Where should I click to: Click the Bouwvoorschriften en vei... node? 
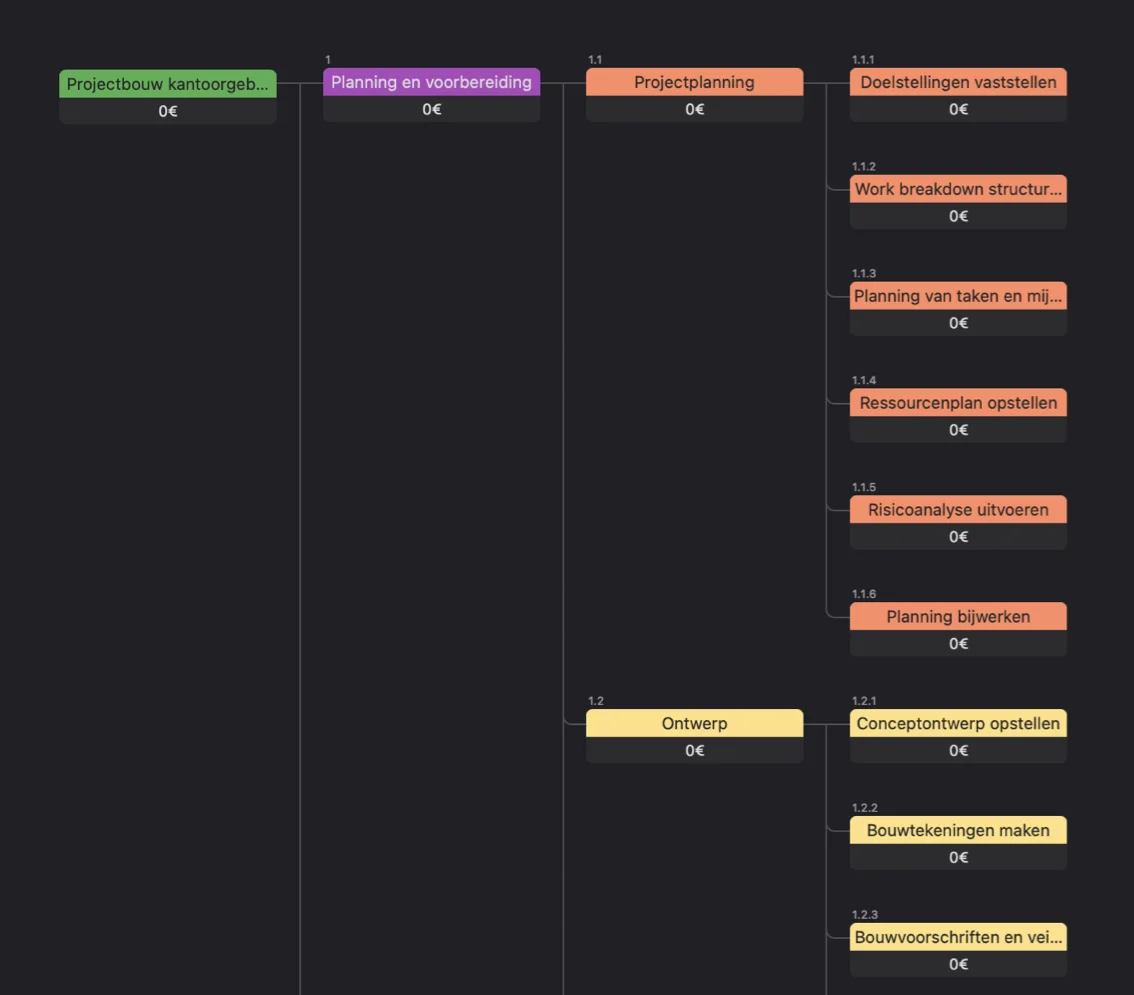pyautogui.click(x=958, y=937)
